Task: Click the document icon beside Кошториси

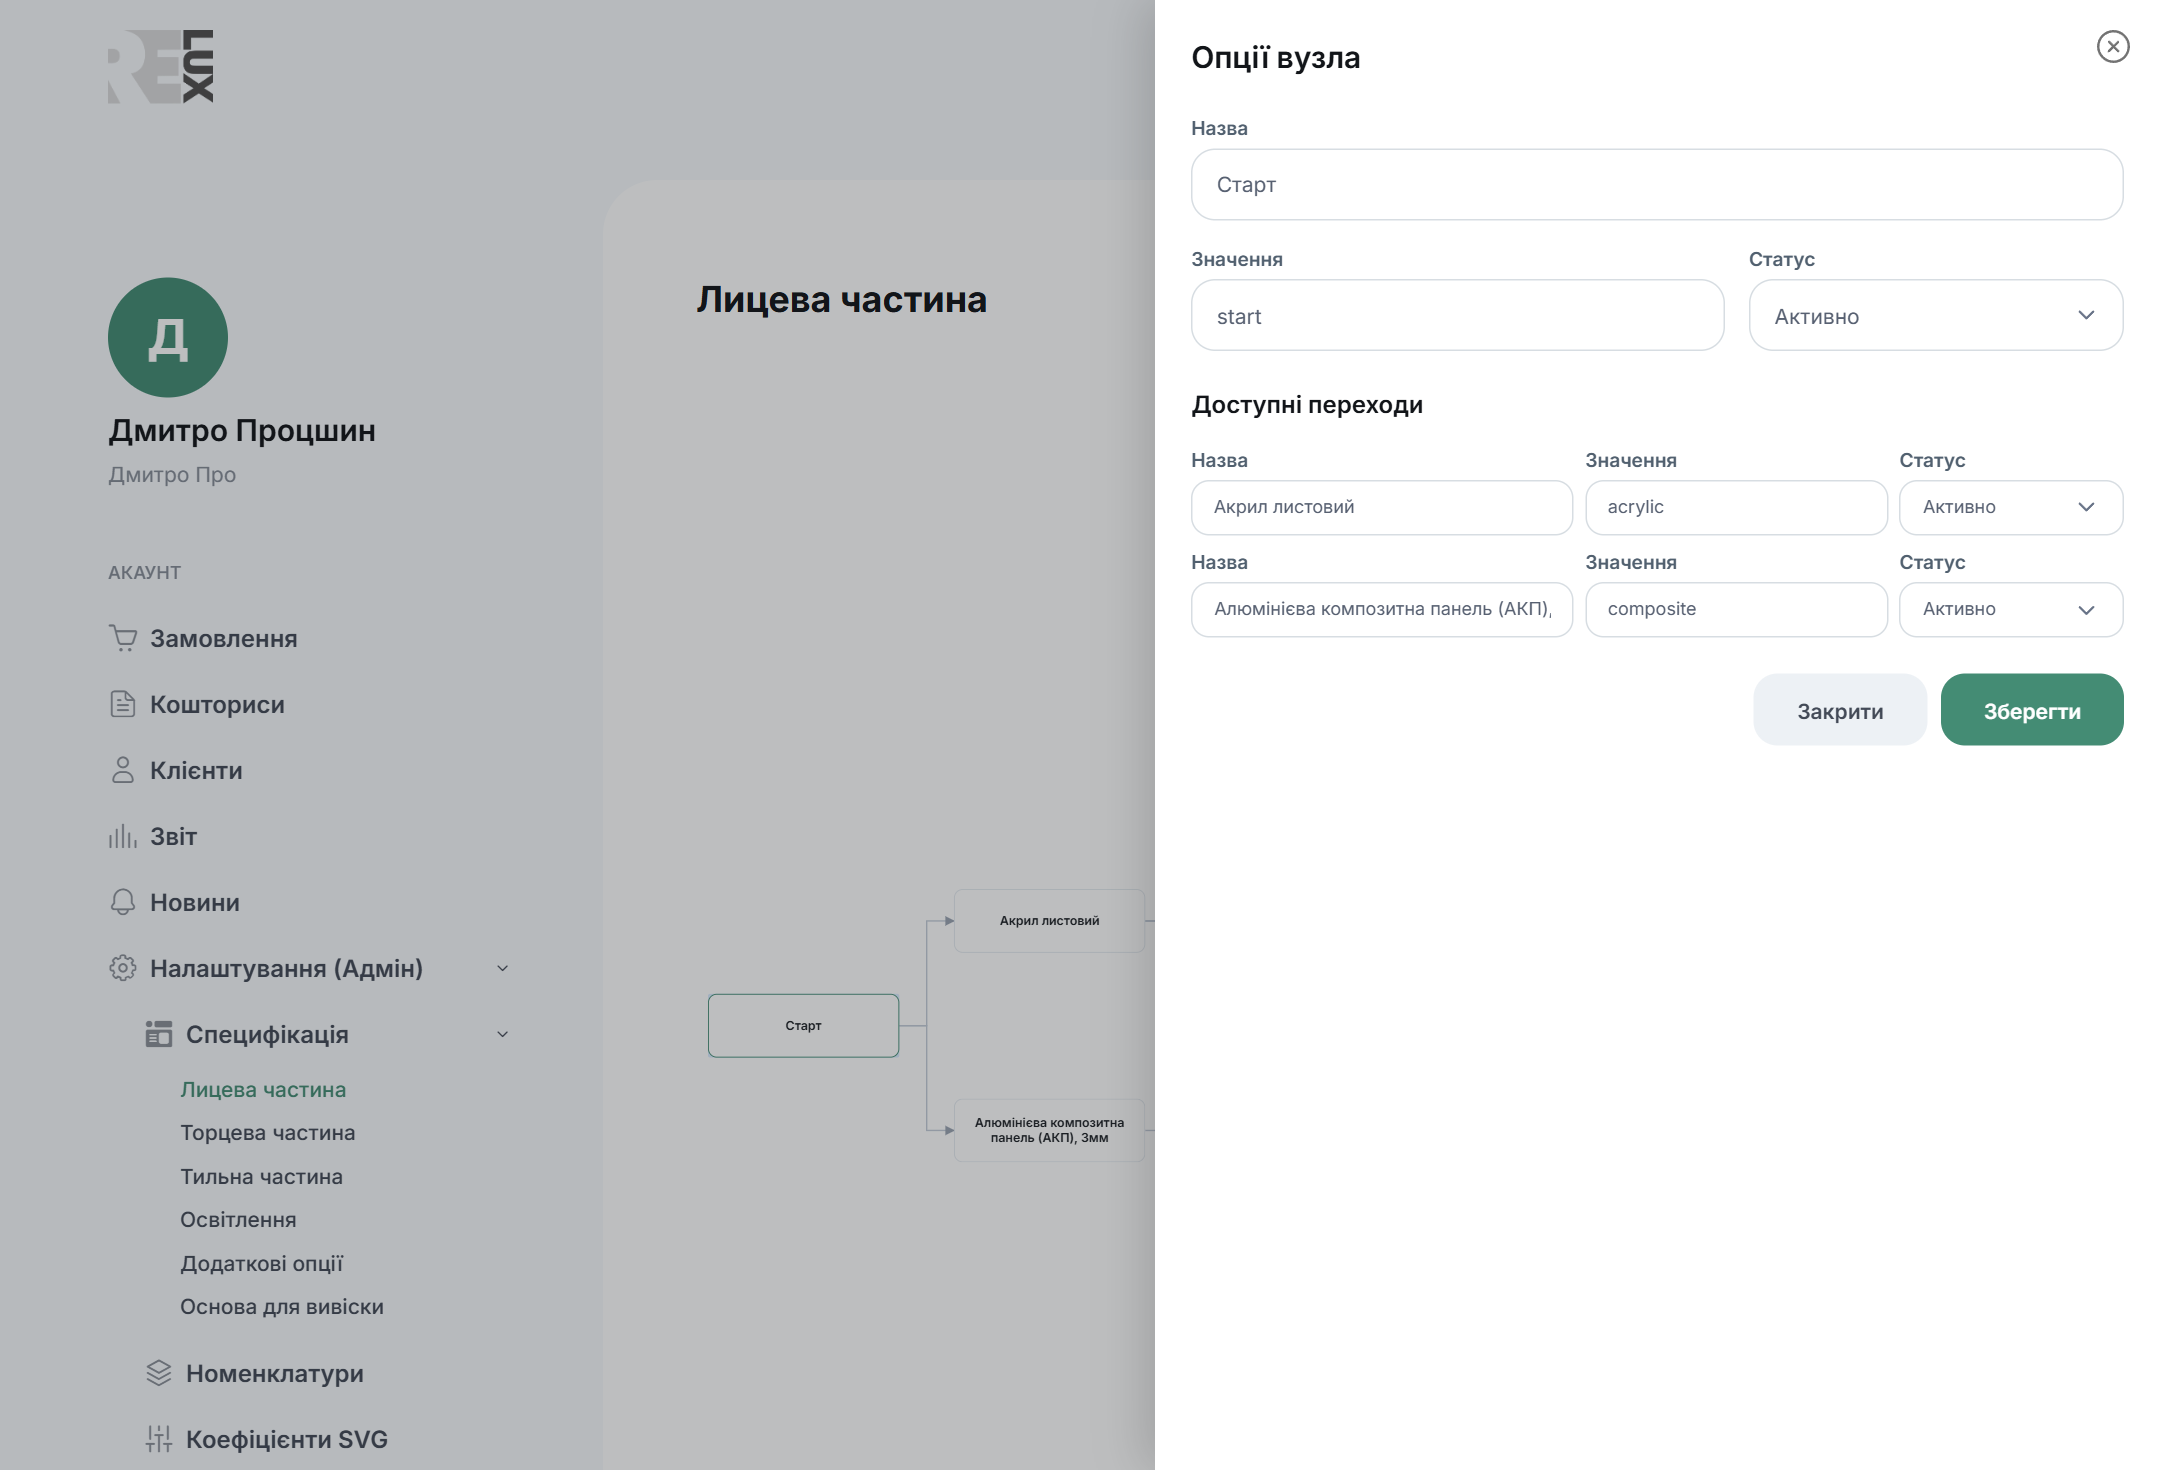Action: (x=123, y=704)
